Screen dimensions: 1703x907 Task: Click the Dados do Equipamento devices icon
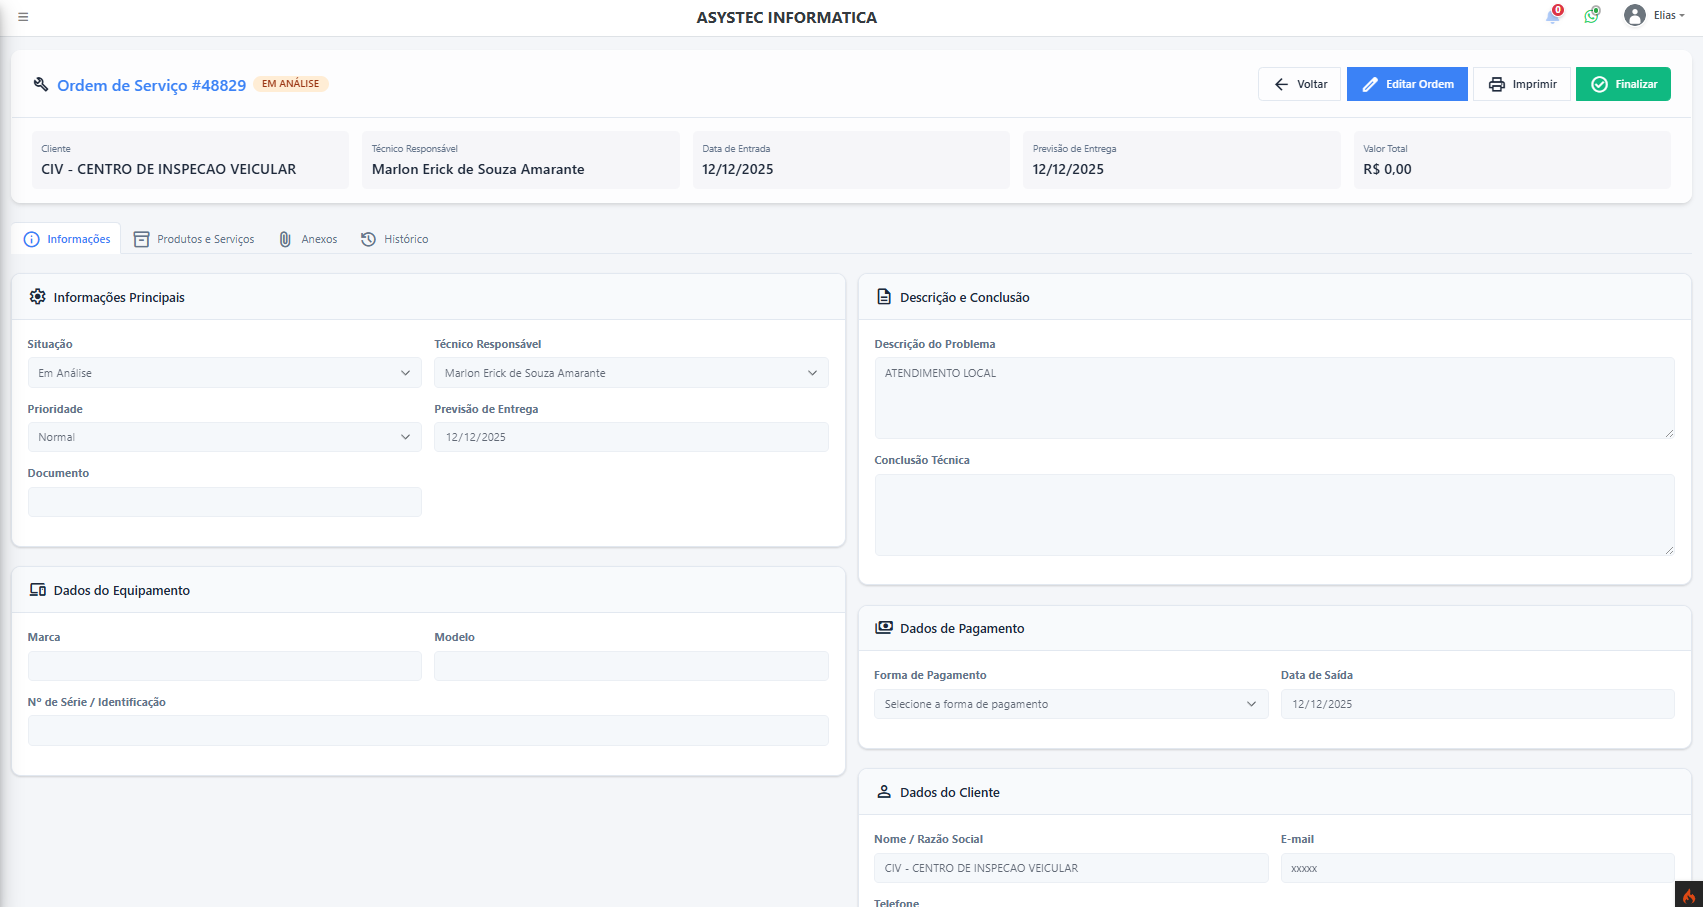pos(38,590)
